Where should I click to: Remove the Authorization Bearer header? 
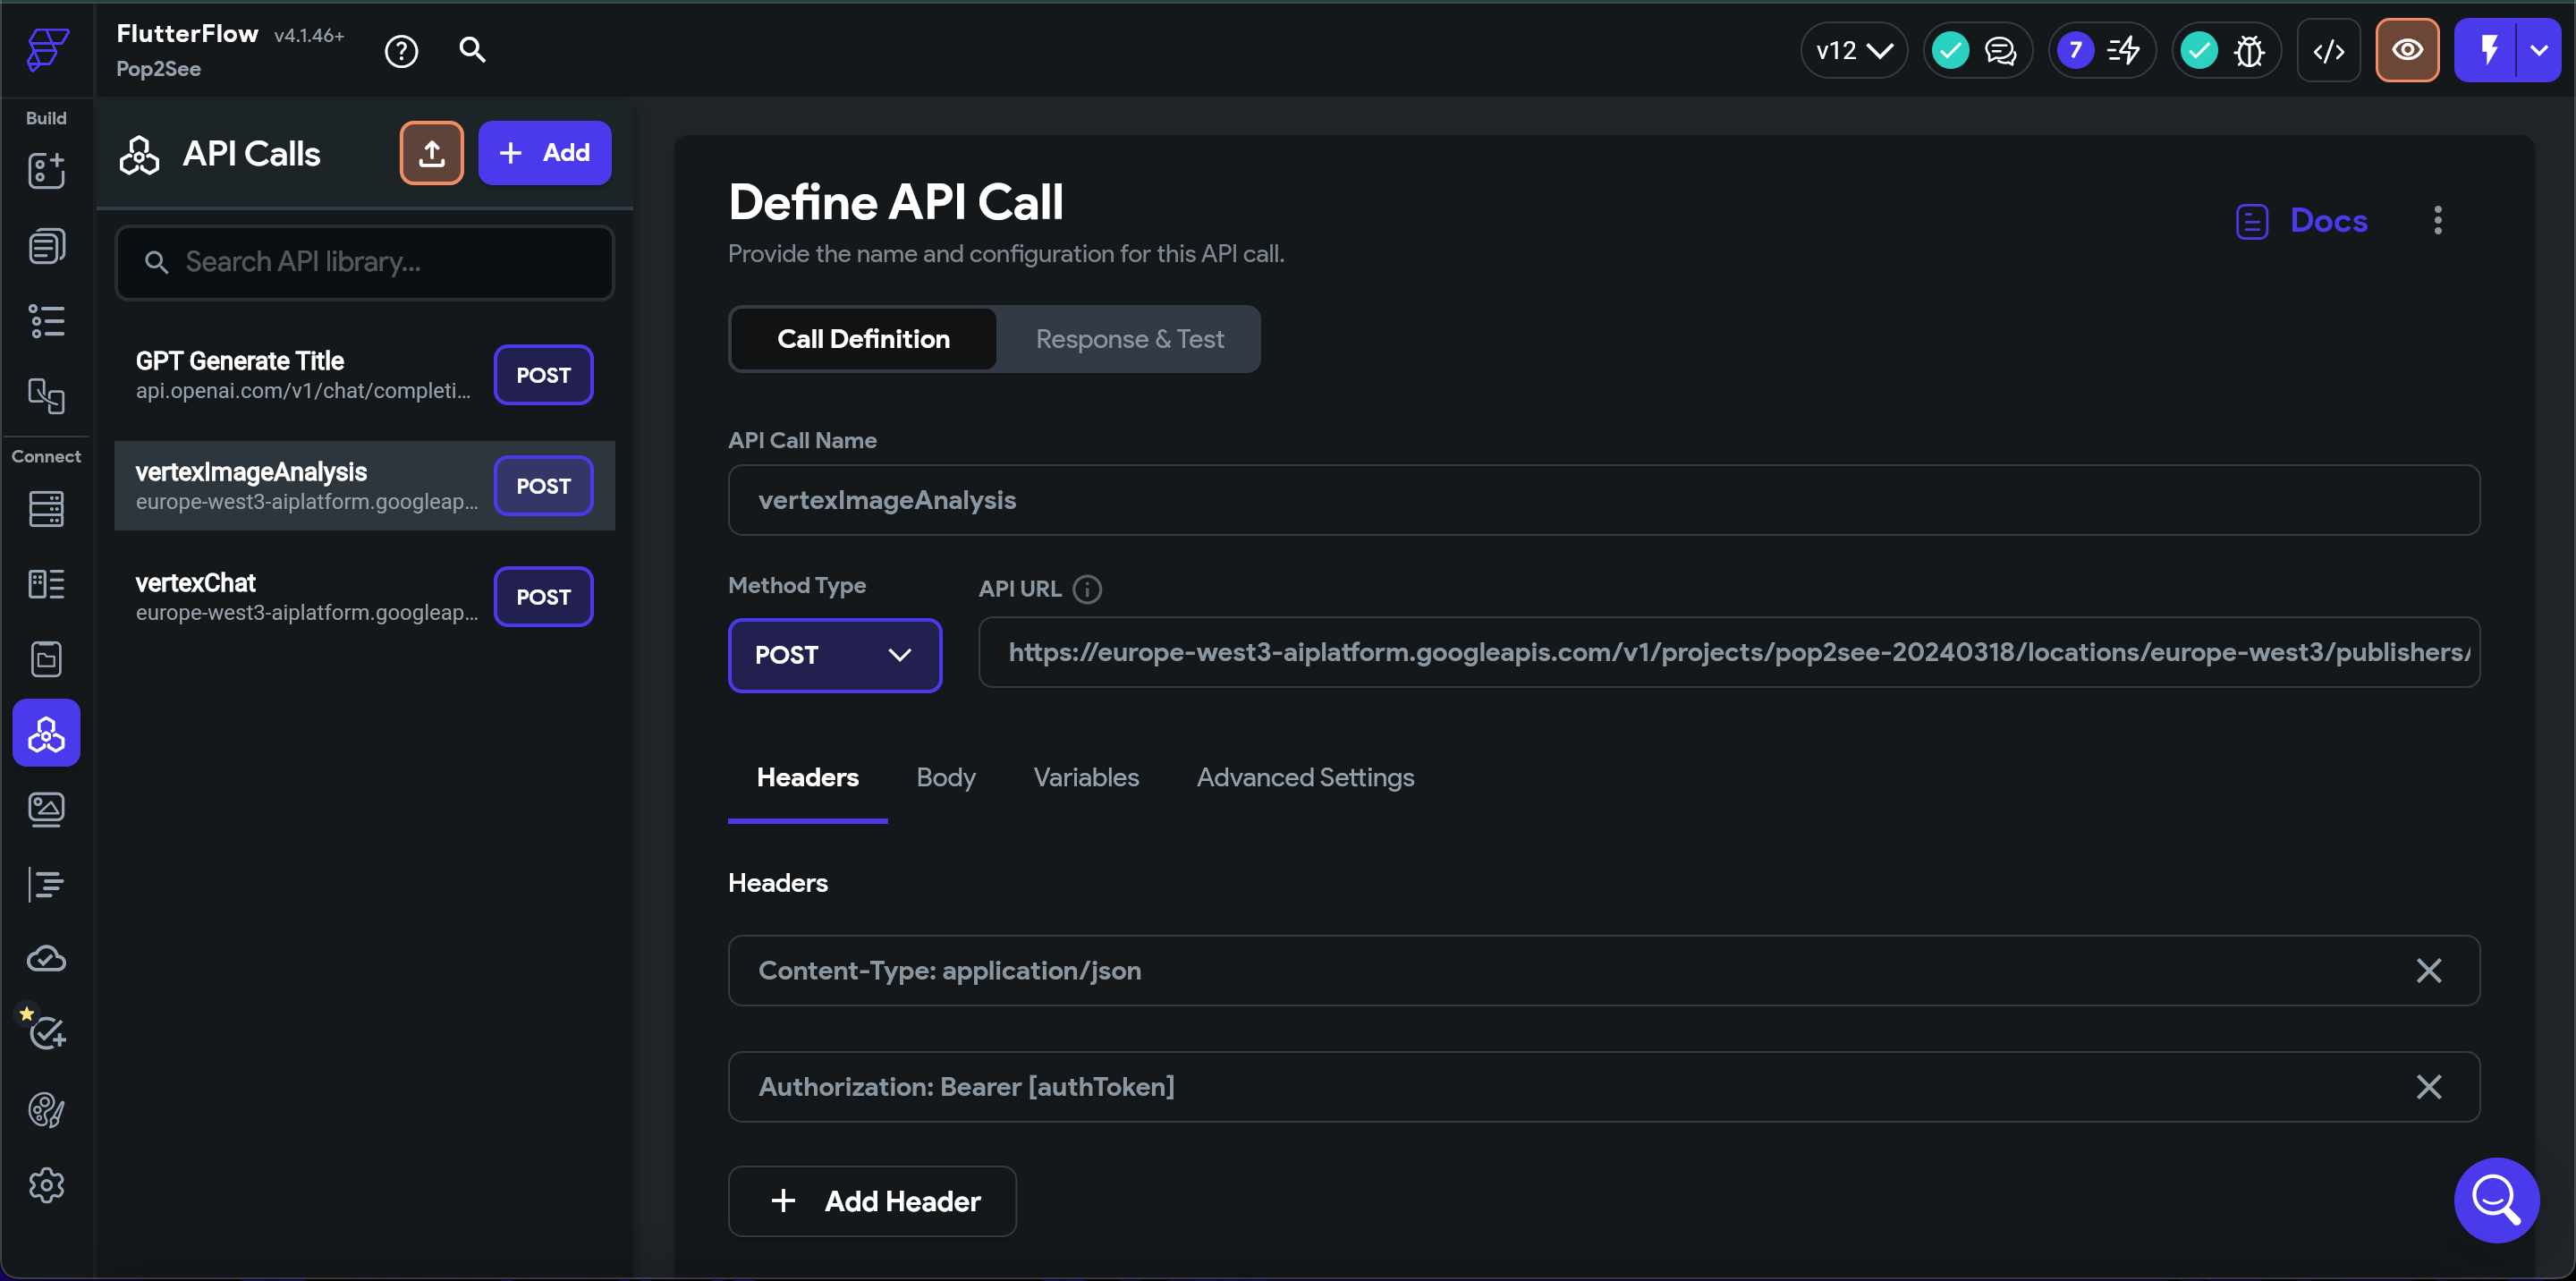pos(2428,1087)
